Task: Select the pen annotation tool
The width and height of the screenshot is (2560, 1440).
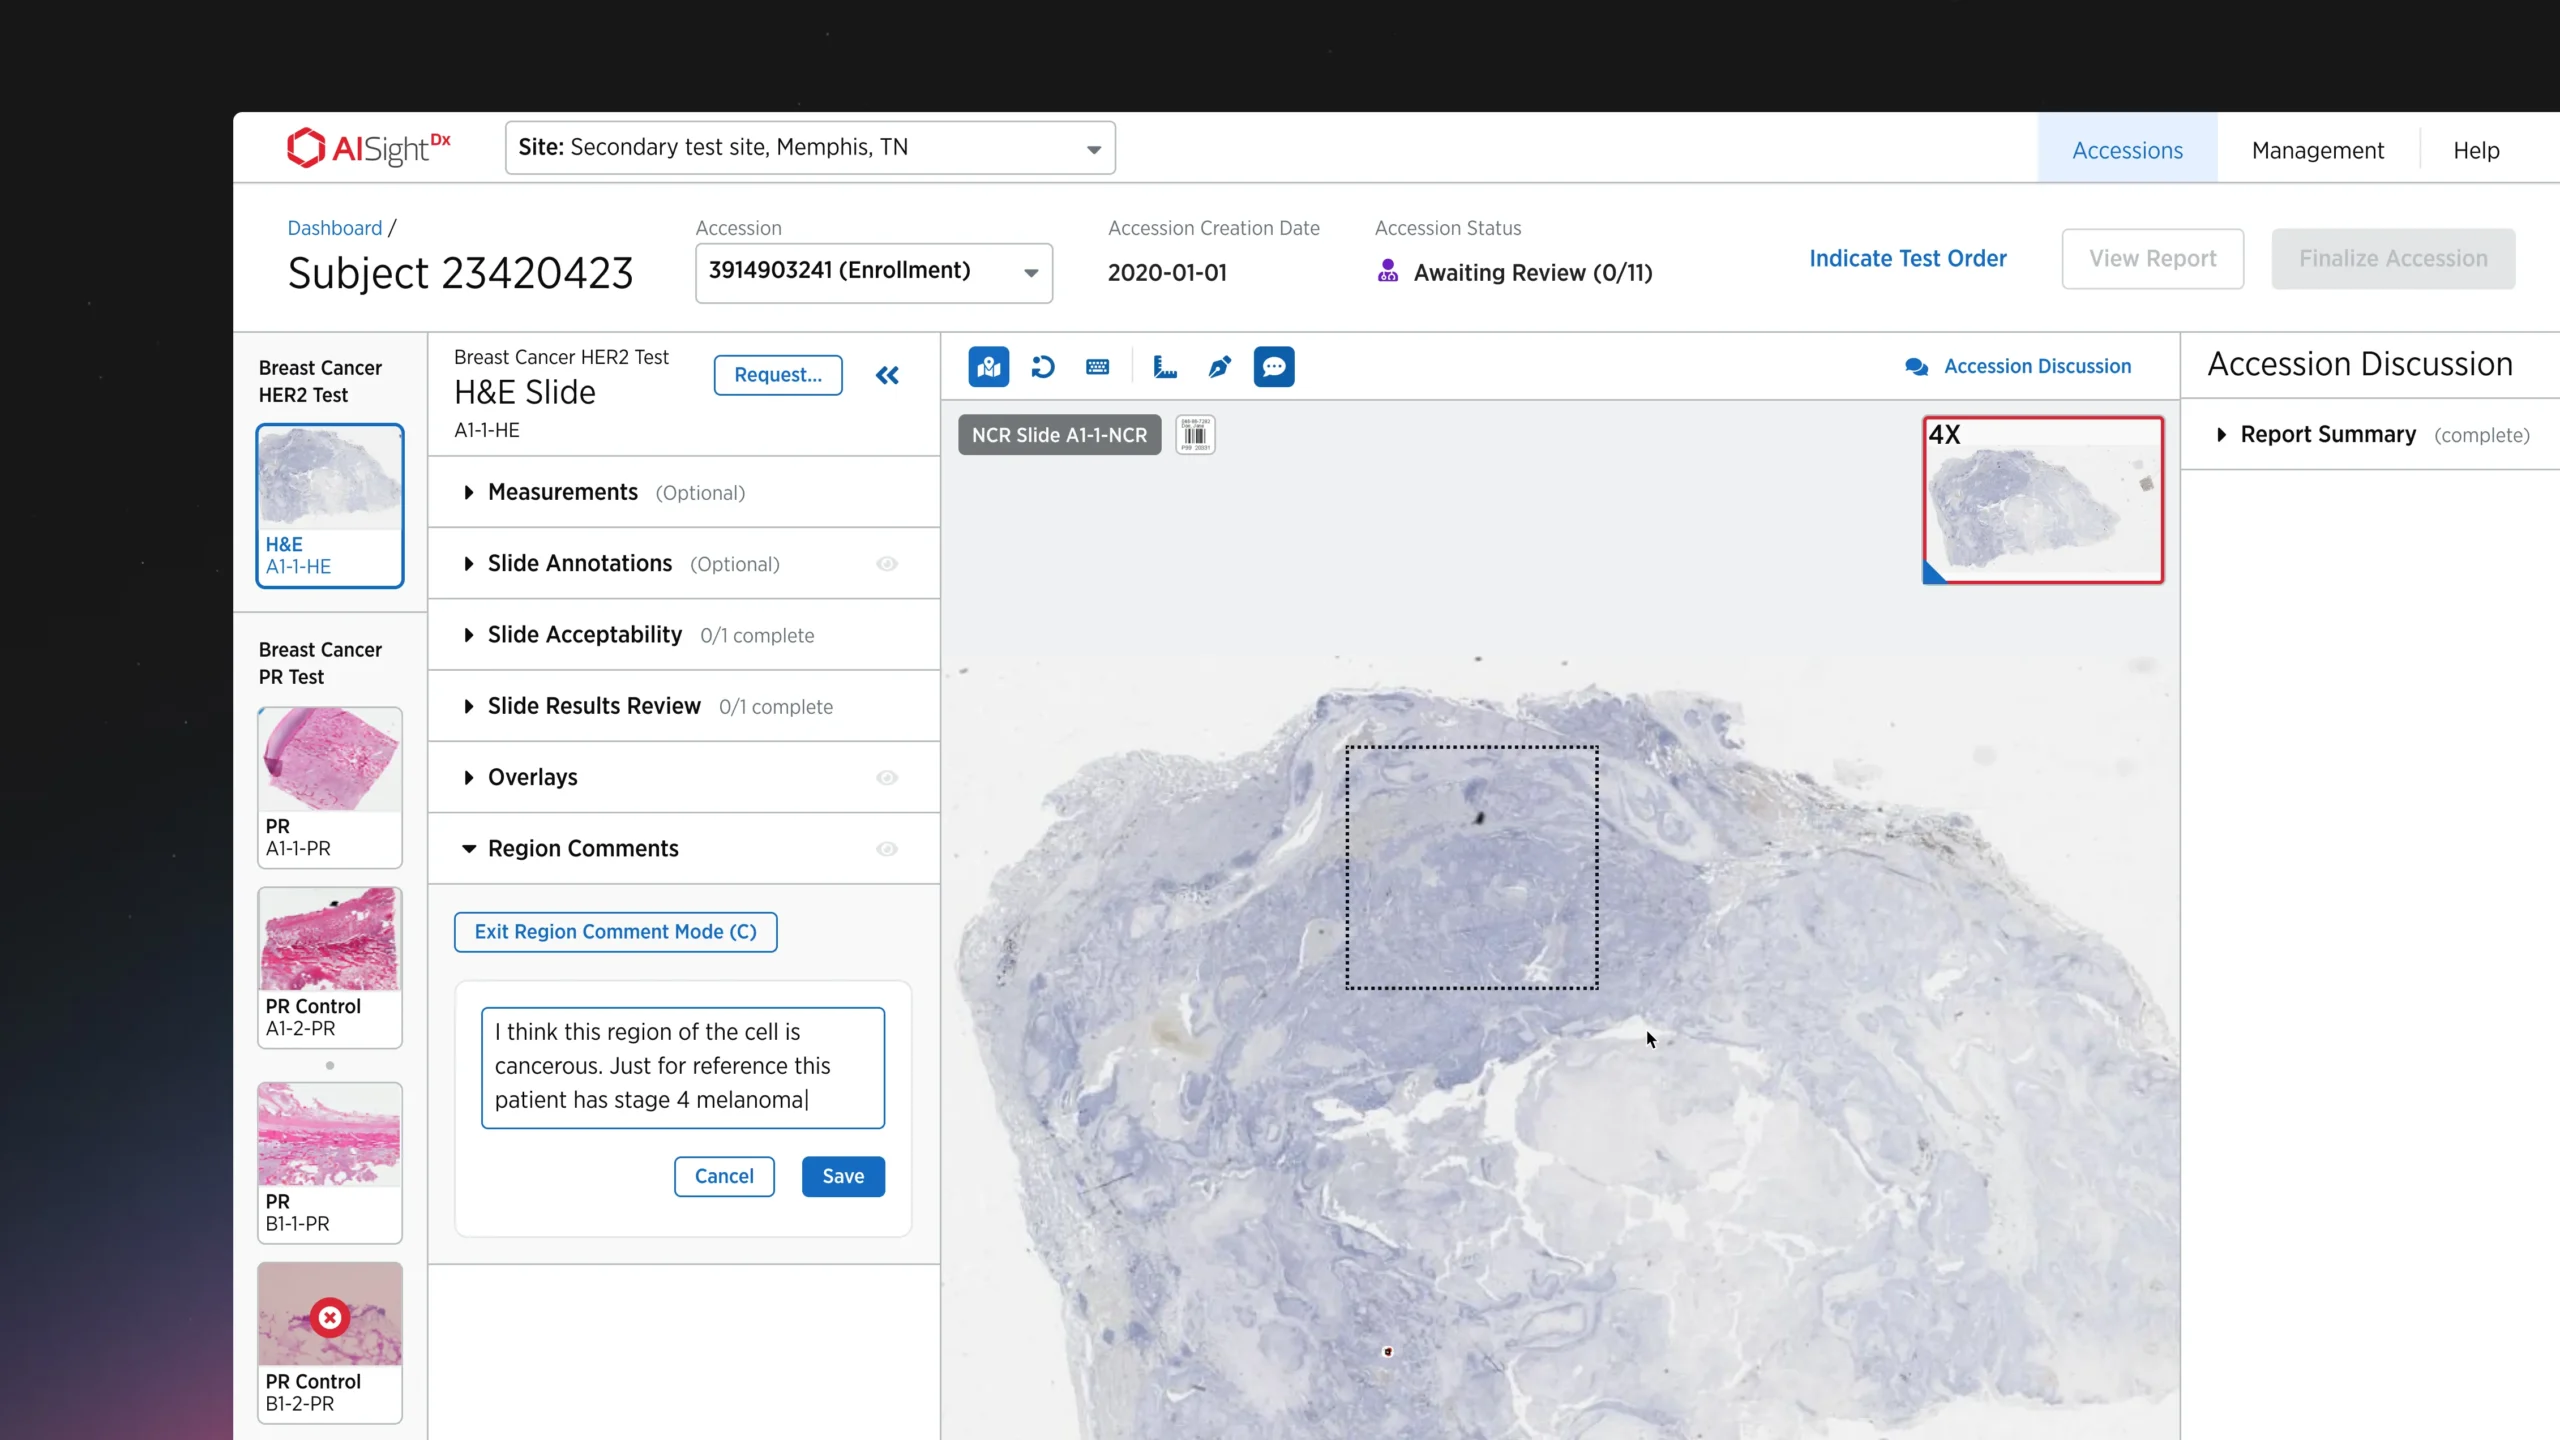Action: click(x=1219, y=367)
